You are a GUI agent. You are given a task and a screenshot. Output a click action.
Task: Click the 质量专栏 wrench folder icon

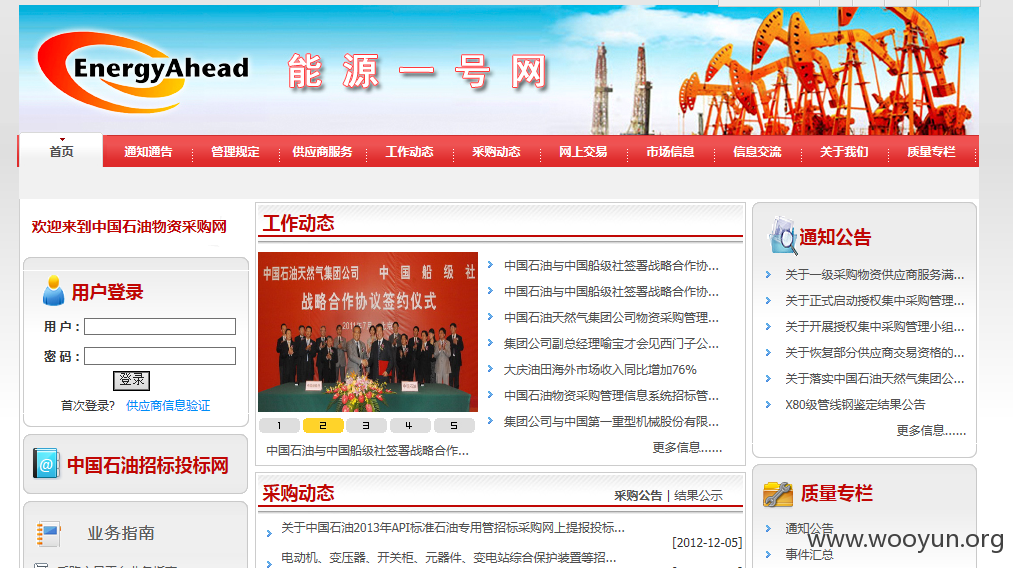pos(777,494)
